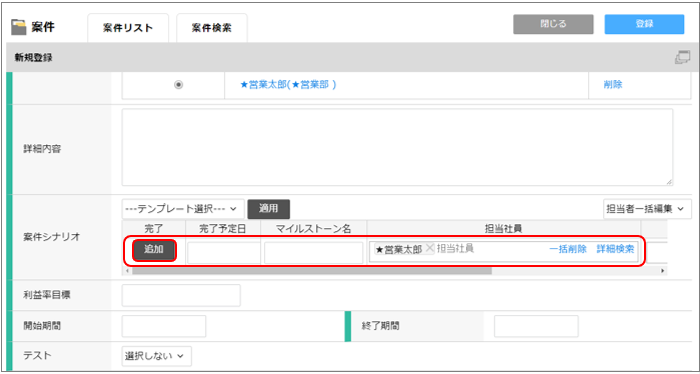
Task: Click the 一括削除 link
Action: coord(568,249)
